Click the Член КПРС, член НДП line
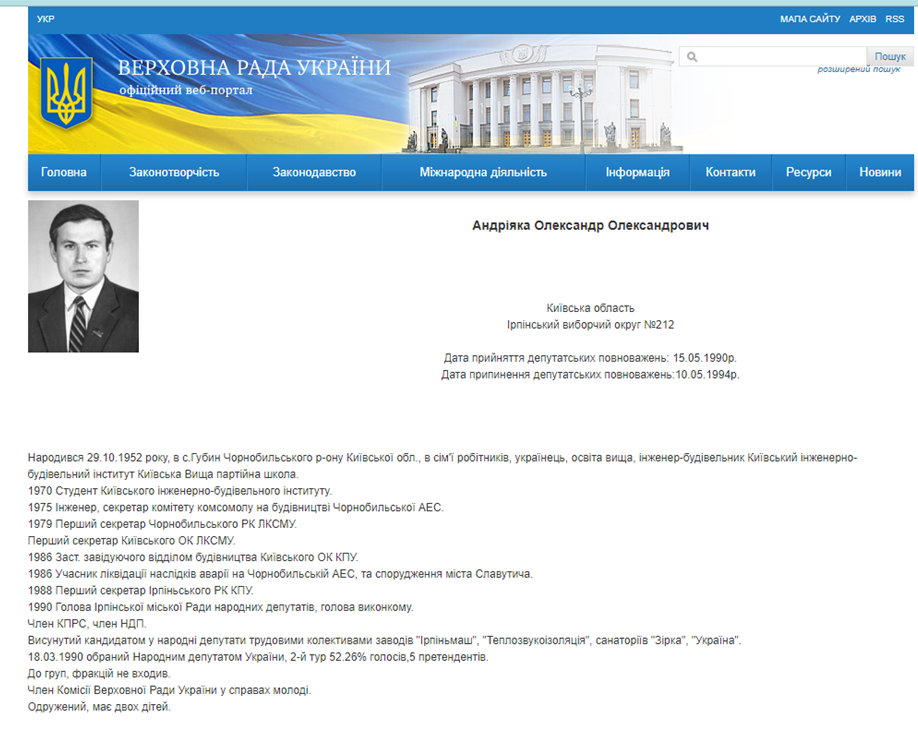This screenshot has height=735, width=918. [87, 624]
